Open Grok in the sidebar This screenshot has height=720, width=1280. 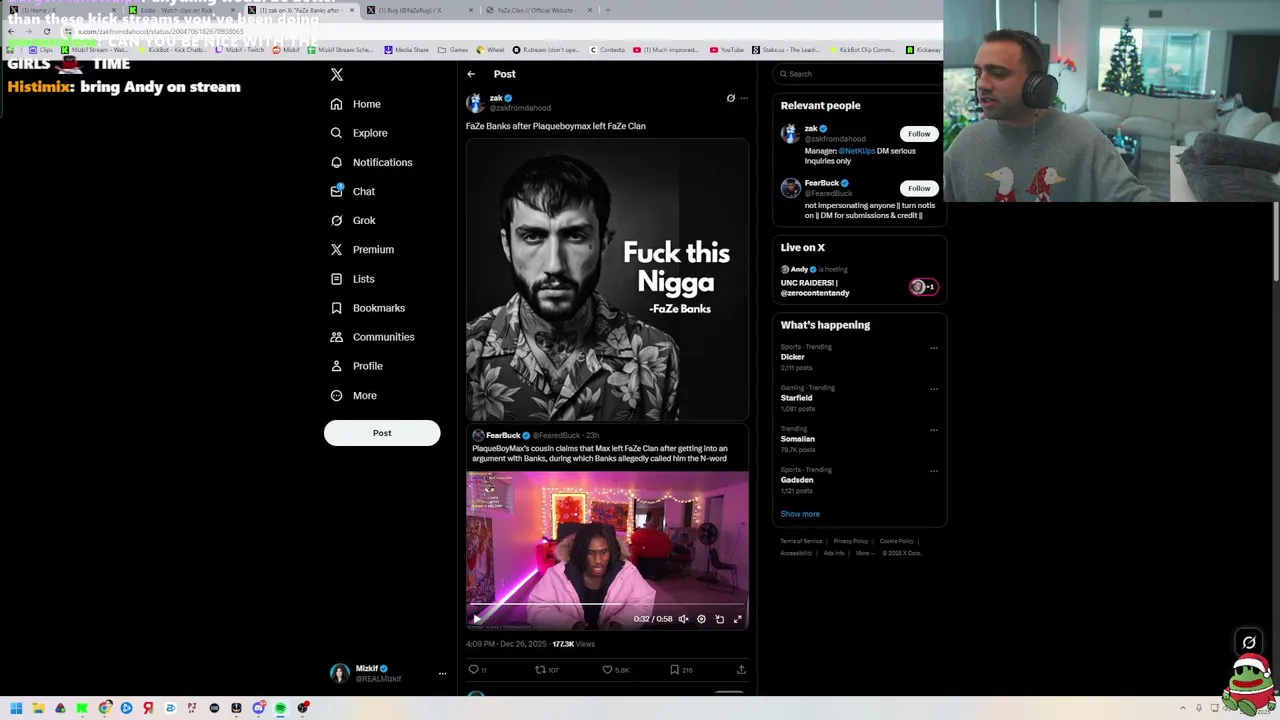click(x=353, y=220)
